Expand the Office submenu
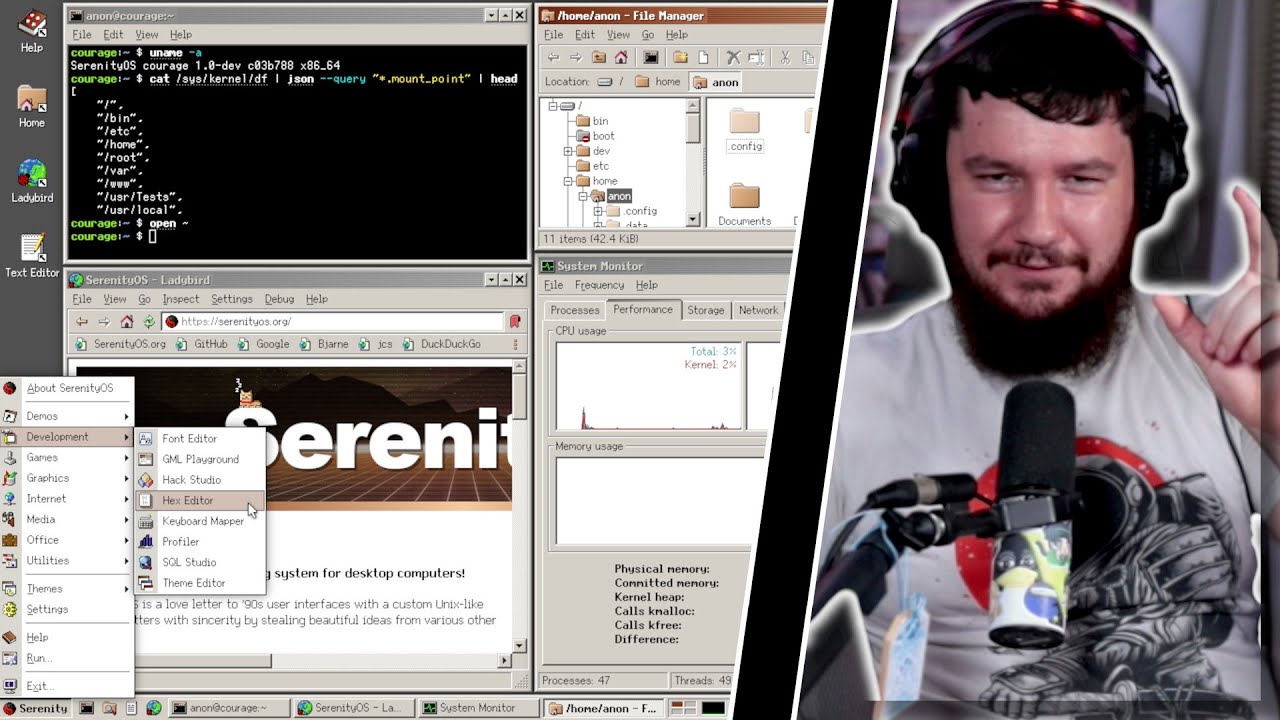The image size is (1280, 720). click(x=67, y=540)
